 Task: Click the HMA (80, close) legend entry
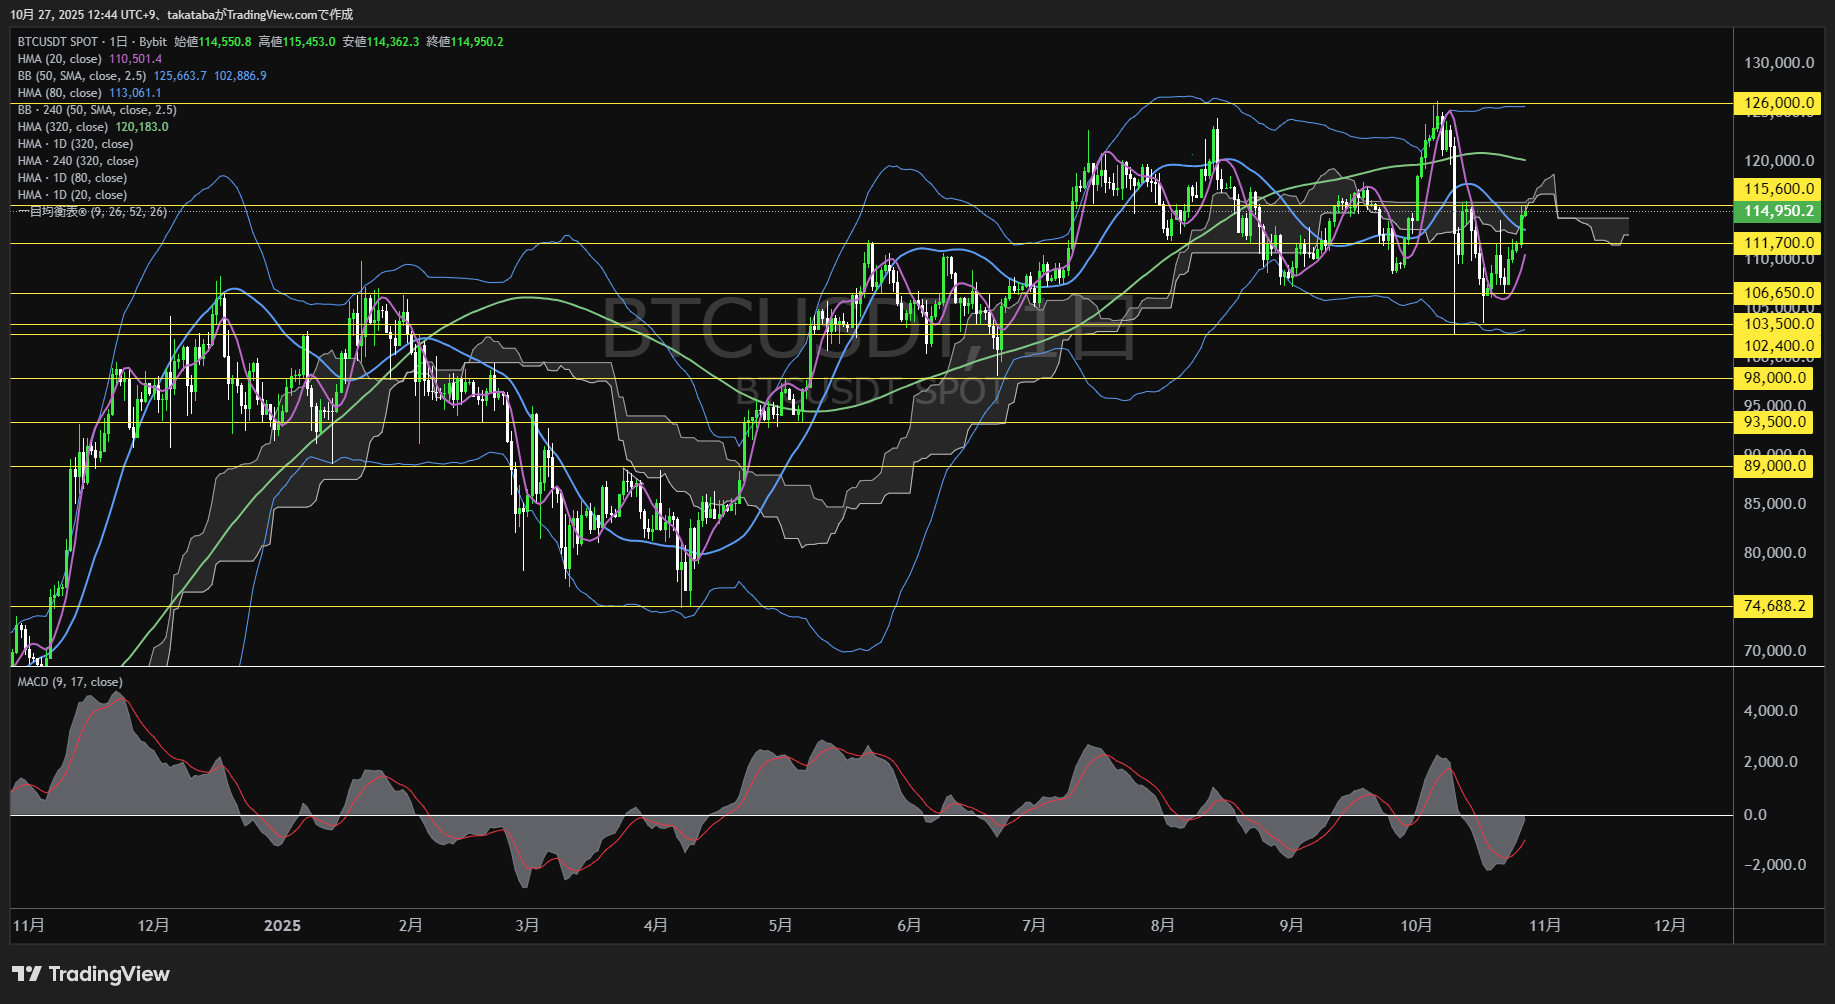(59, 93)
